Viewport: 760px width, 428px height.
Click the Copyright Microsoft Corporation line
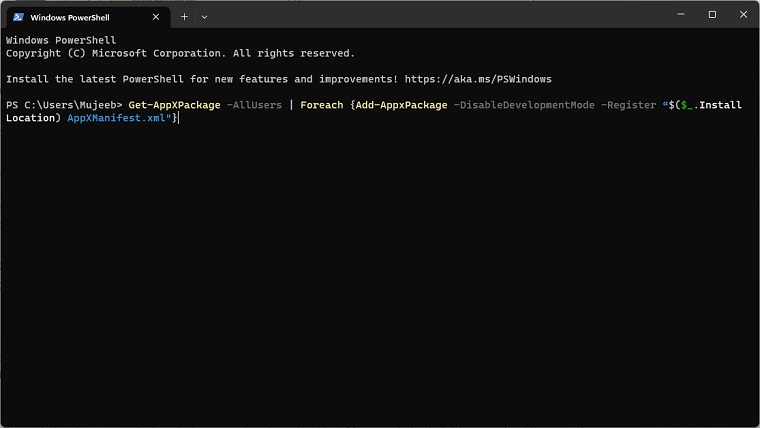180,53
